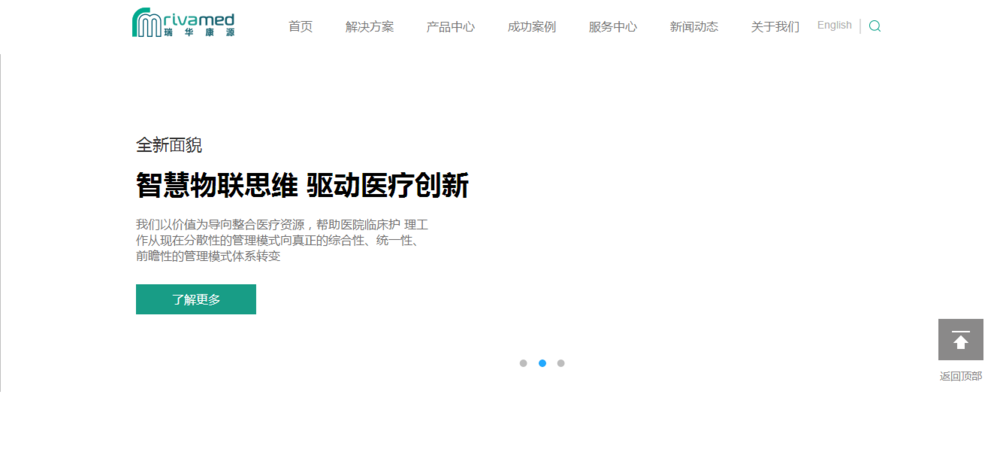Go to 首页 menu item

(300, 27)
